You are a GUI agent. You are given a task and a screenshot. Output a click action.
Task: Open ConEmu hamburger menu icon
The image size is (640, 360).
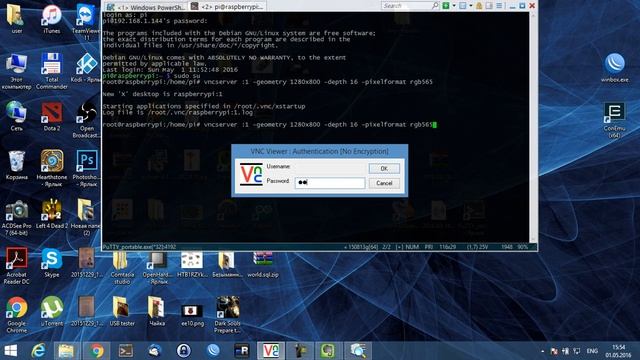[x=499, y=6]
